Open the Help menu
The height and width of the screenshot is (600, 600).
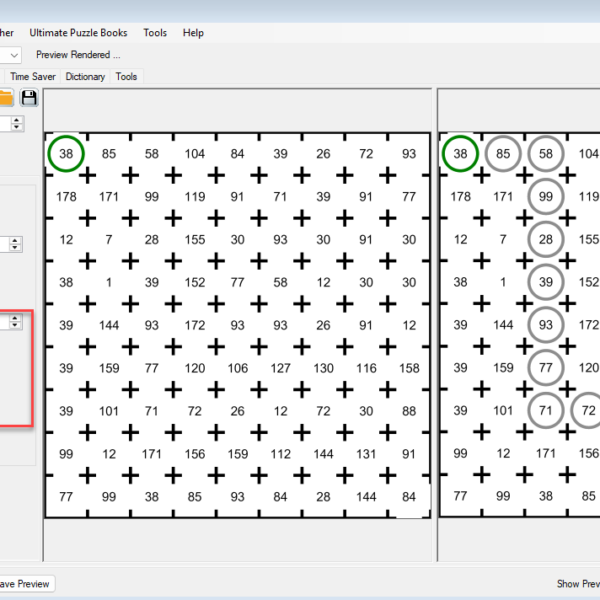pyautogui.click(x=193, y=33)
